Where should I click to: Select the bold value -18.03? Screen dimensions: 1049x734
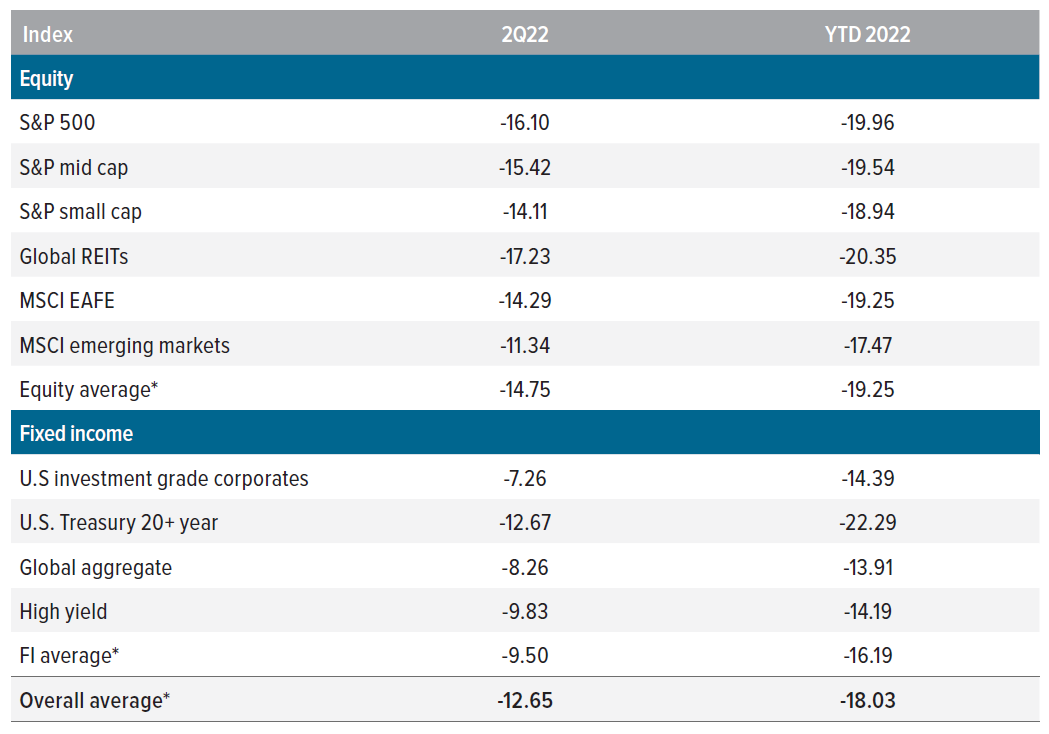coord(867,701)
